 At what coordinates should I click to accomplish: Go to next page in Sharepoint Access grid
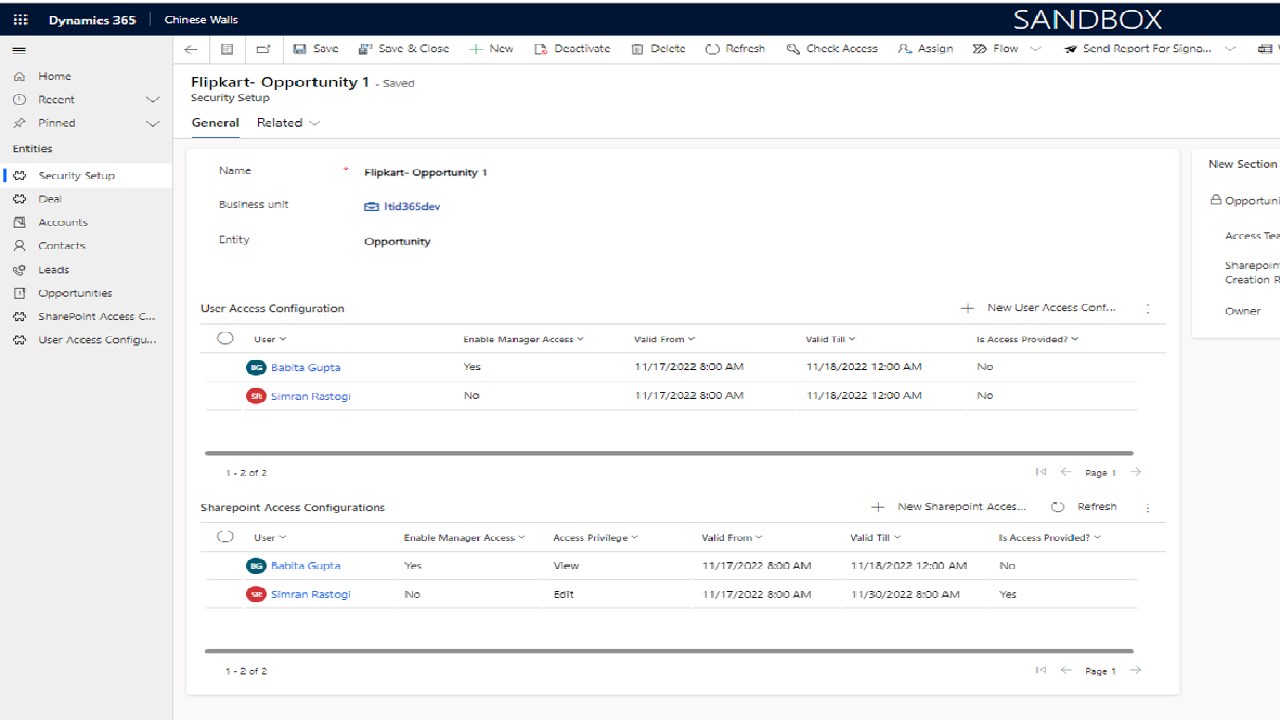pos(1135,670)
